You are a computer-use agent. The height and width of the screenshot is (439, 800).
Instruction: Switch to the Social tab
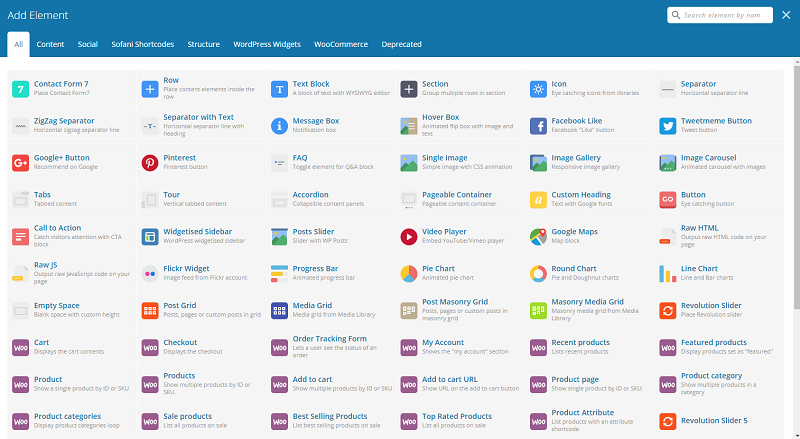click(88, 44)
